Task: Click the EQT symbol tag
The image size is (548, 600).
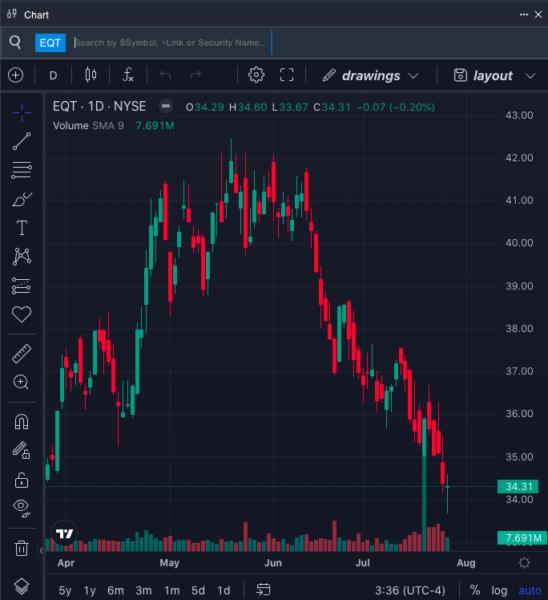Action: coord(50,42)
